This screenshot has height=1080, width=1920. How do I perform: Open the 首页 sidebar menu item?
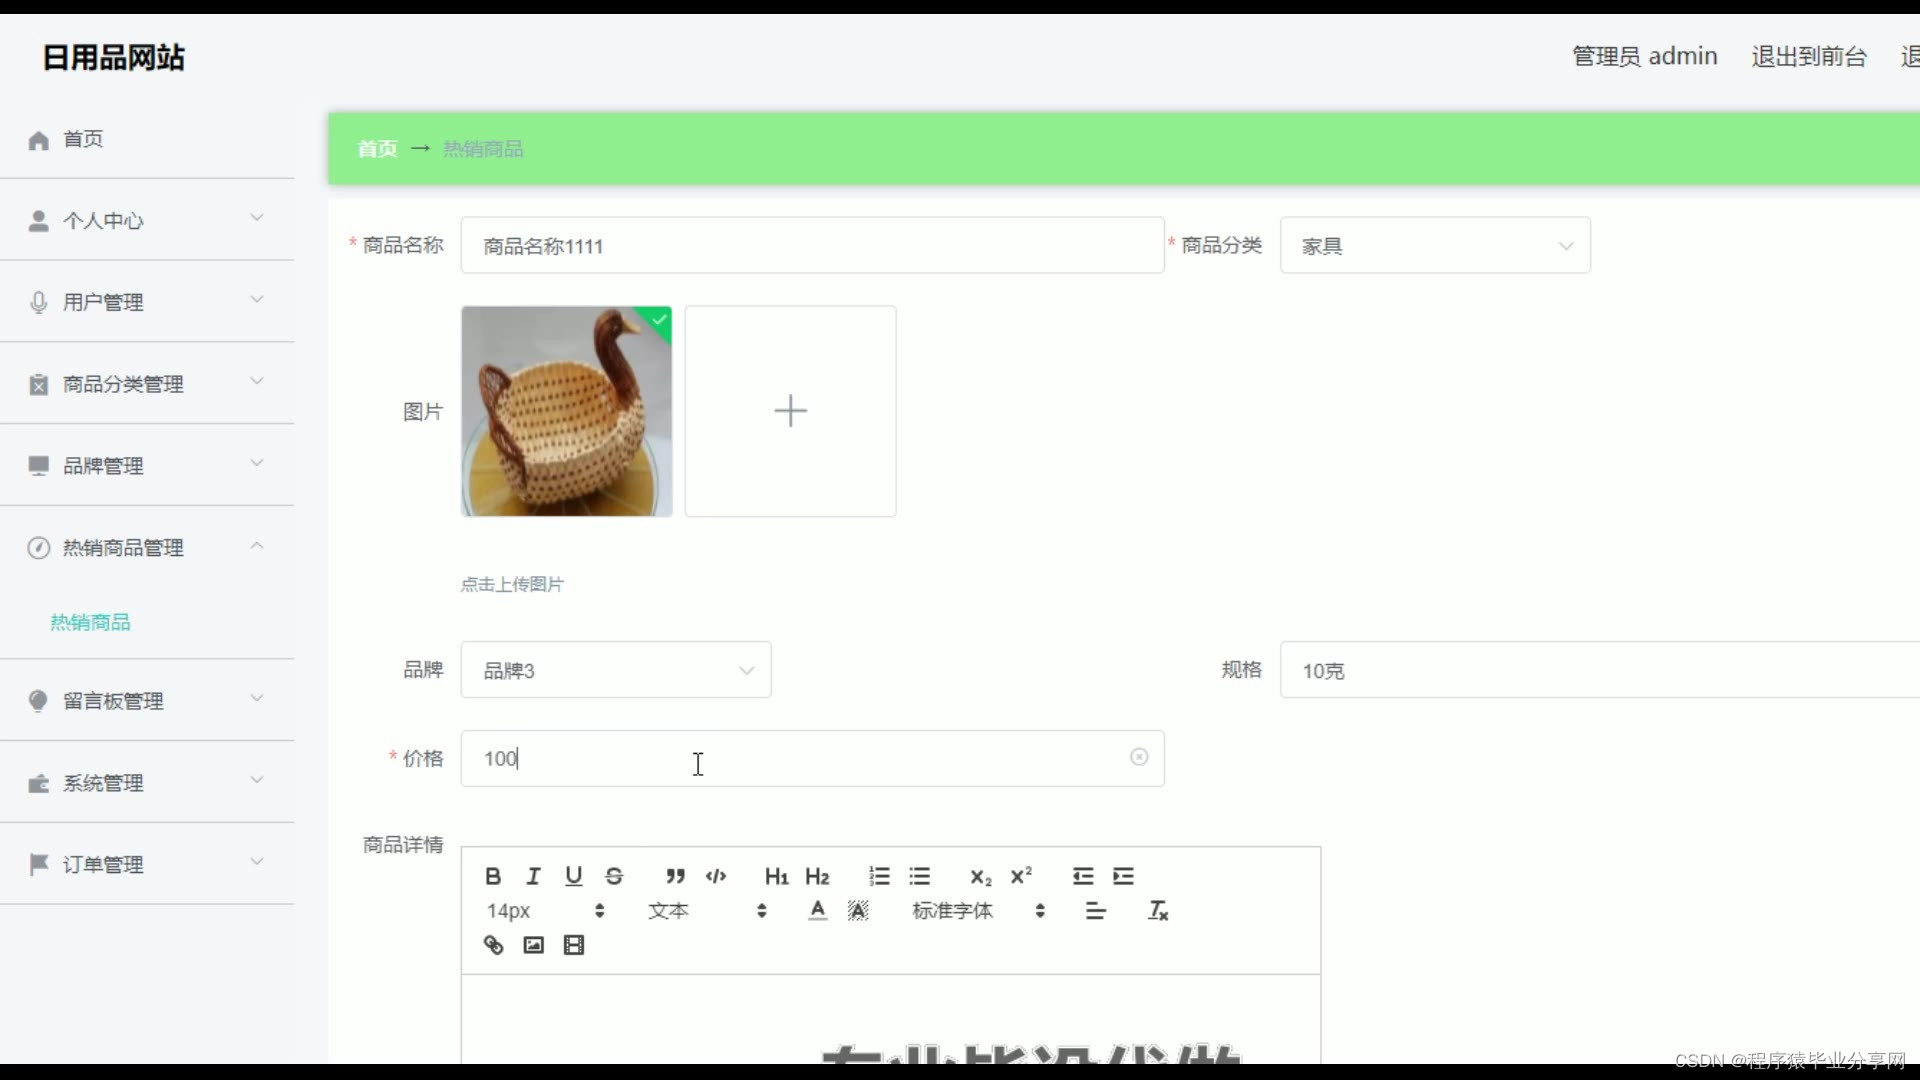pyautogui.click(x=83, y=139)
